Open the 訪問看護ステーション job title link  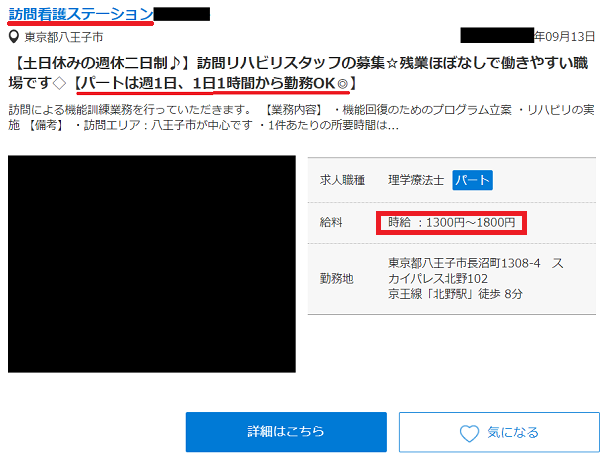(81, 14)
